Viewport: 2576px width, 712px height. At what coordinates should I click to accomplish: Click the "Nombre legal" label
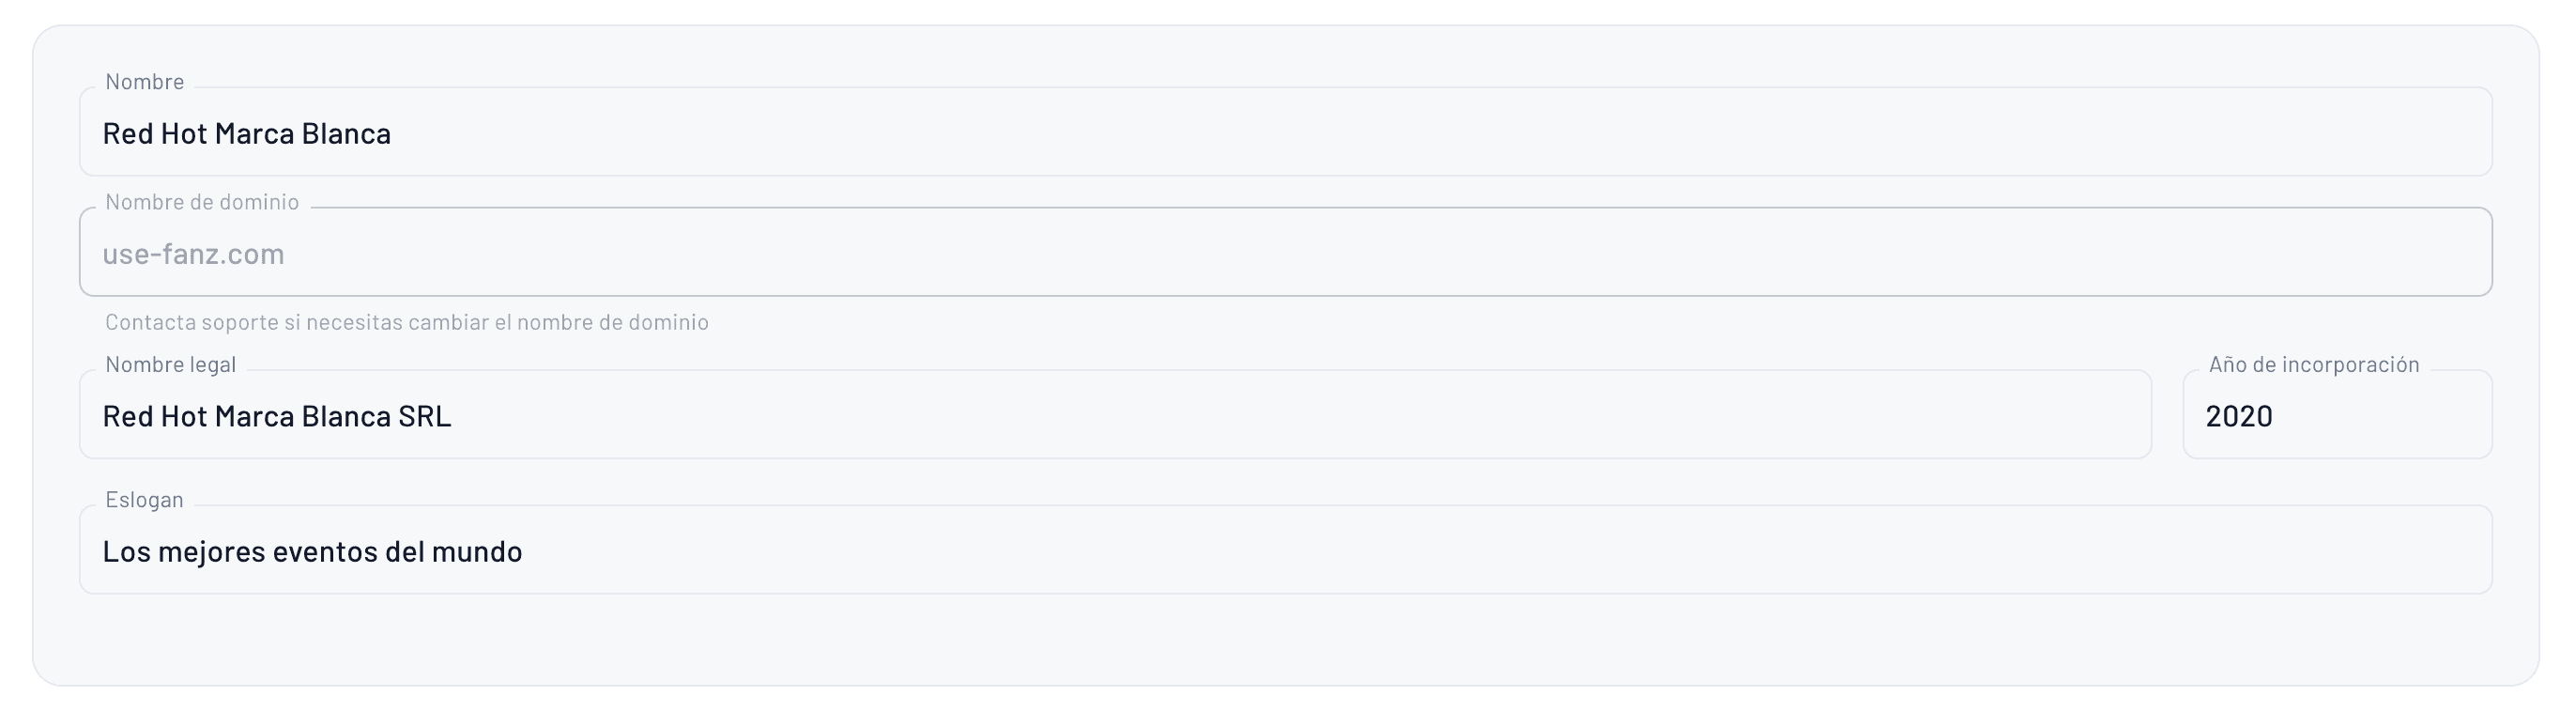click(171, 365)
